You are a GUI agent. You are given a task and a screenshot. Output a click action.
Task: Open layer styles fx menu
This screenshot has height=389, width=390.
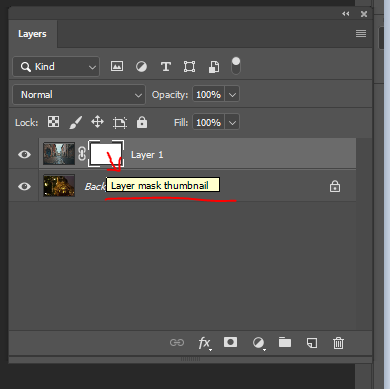[204, 343]
